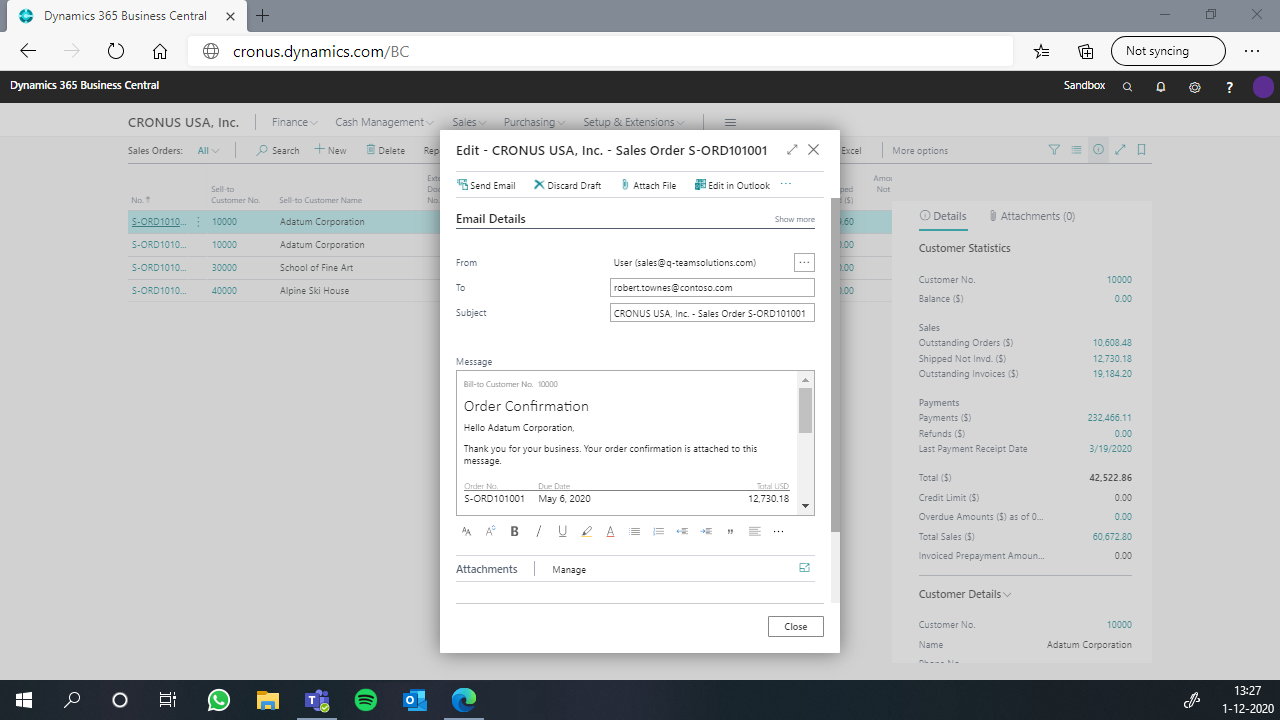The image size is (1280, 720).
Task: Expand the email dialog to full screen
Action: (x=792, y=150)
